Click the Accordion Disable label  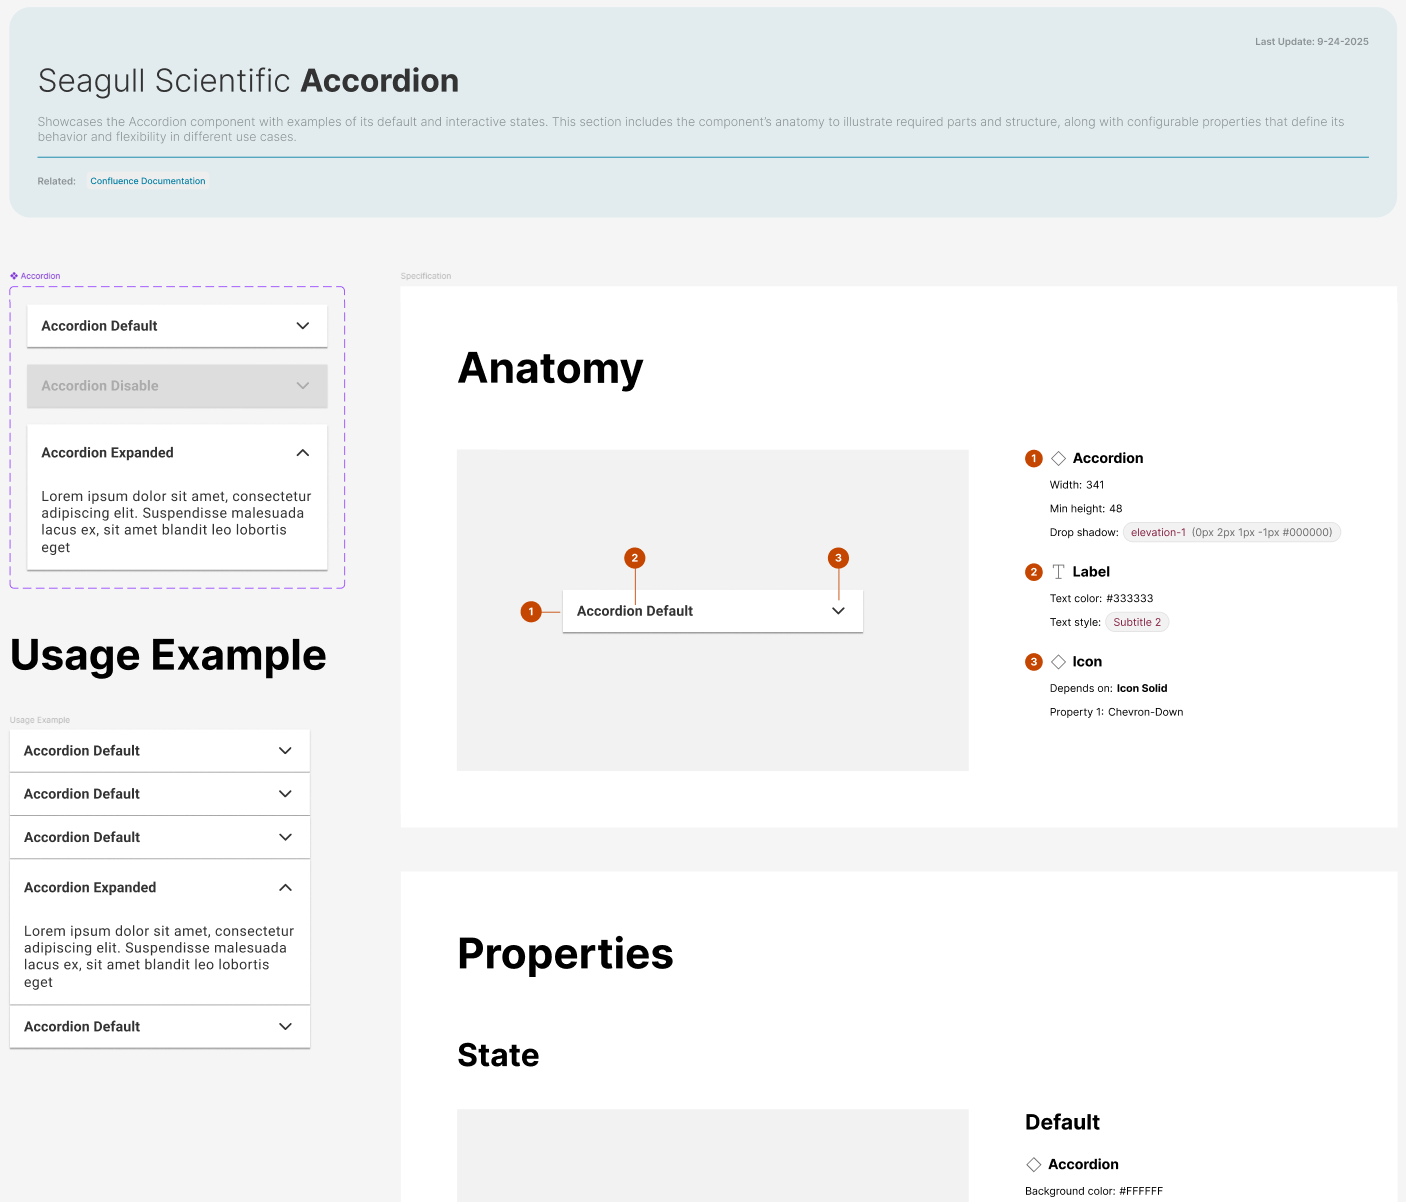[100, 386]
